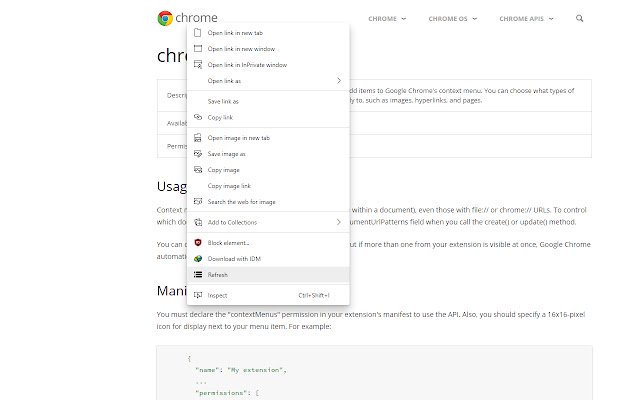The width and height of the screenshot is (640, 400).
Task: Choose Open link in new tab
Action: tap(268, 33)
